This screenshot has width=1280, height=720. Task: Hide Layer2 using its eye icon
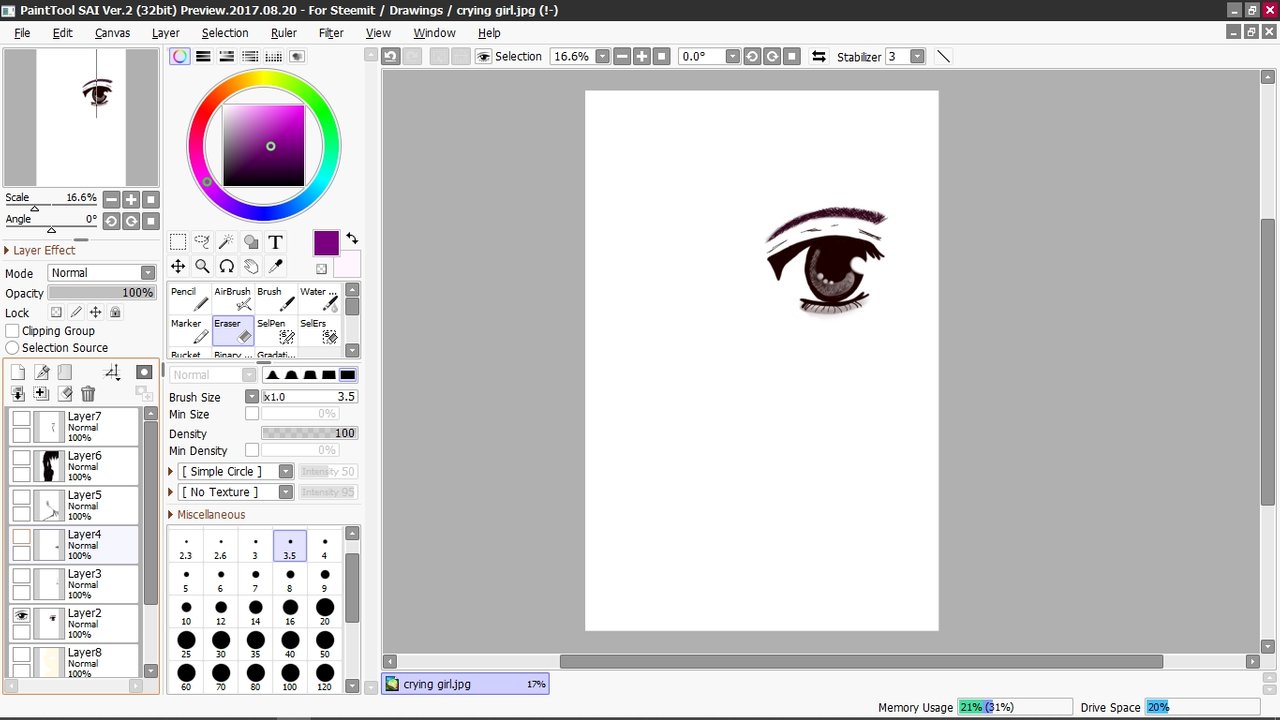point(21,617)
